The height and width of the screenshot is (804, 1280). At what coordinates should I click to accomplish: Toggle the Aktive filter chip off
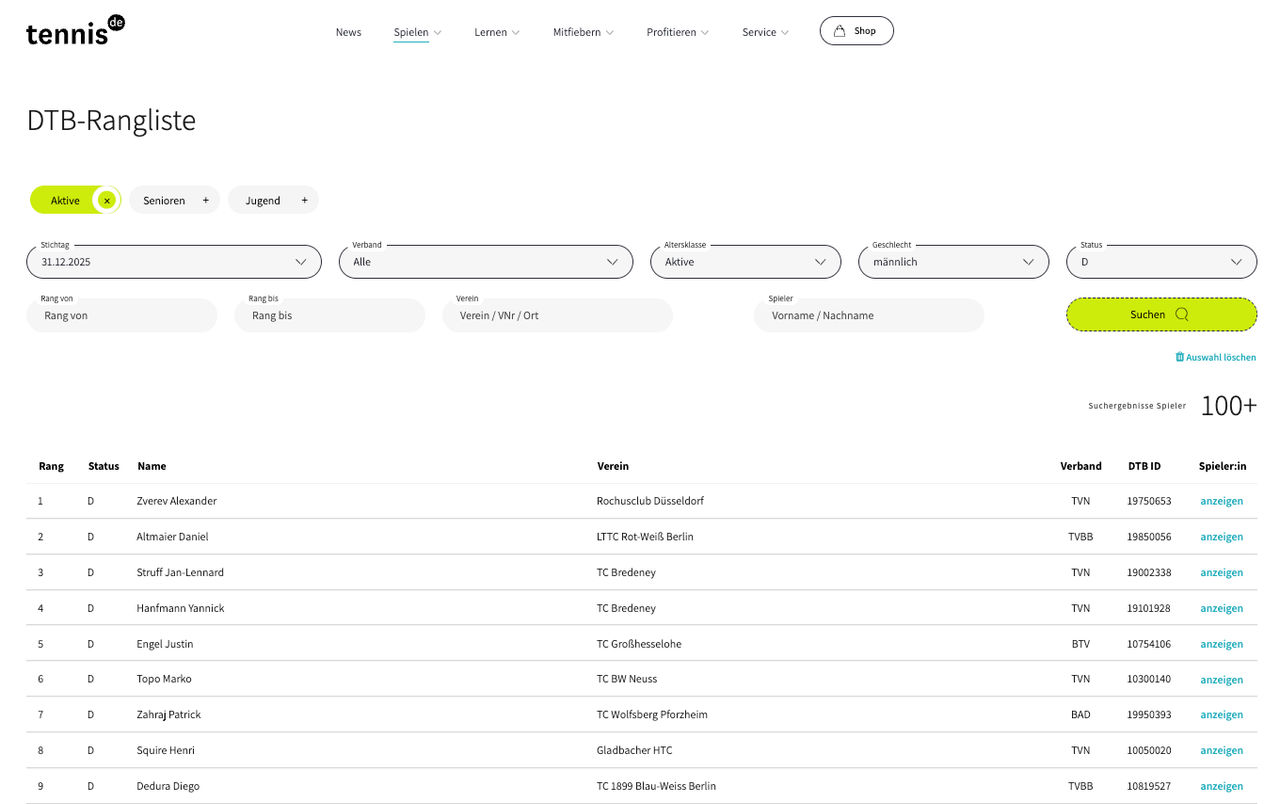[x=65, y=200]
